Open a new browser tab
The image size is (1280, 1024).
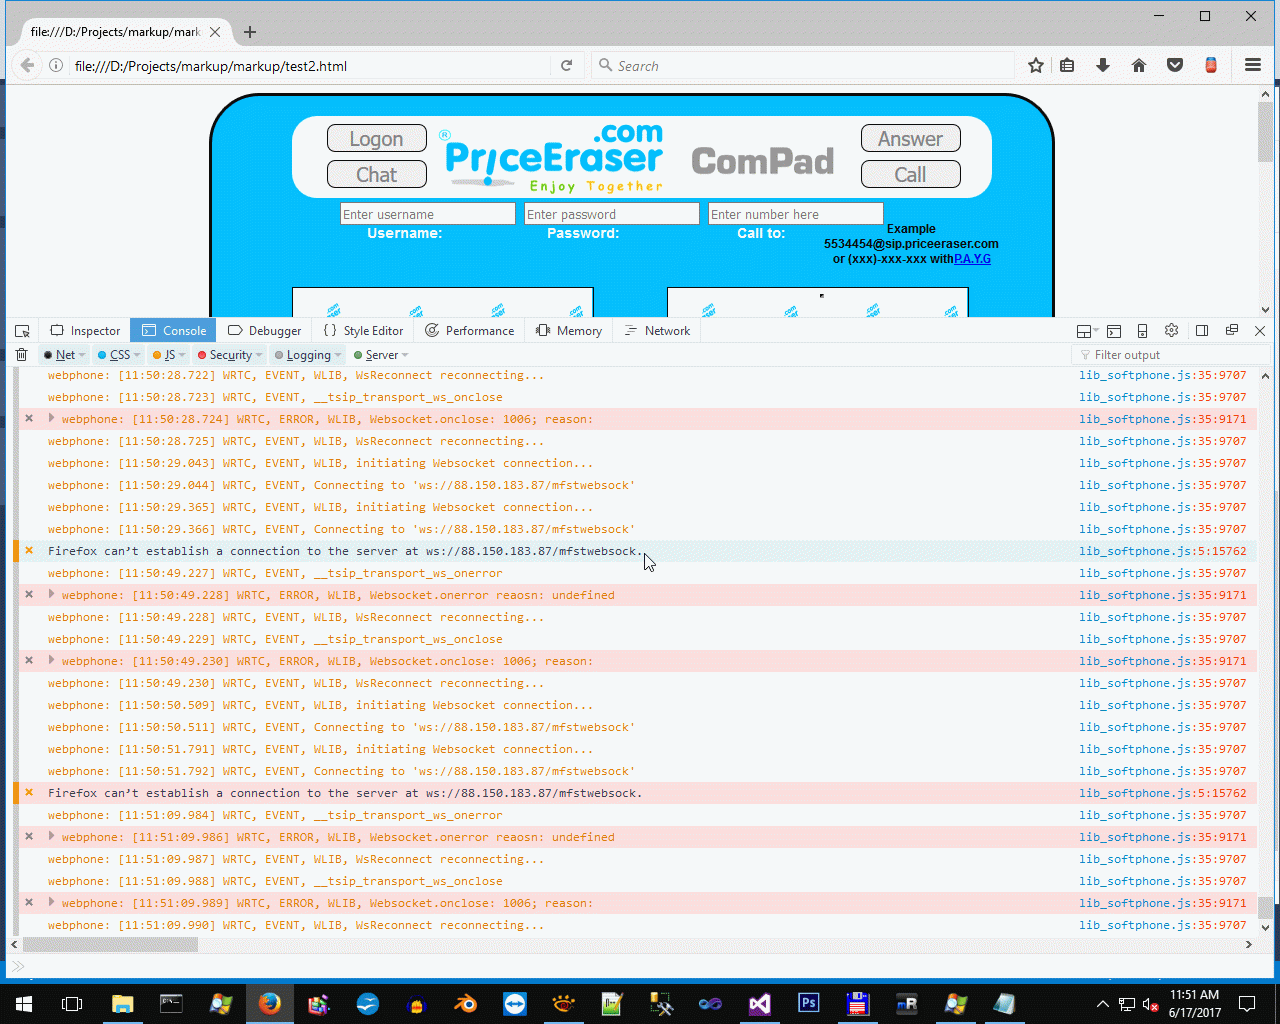[250, 32]
